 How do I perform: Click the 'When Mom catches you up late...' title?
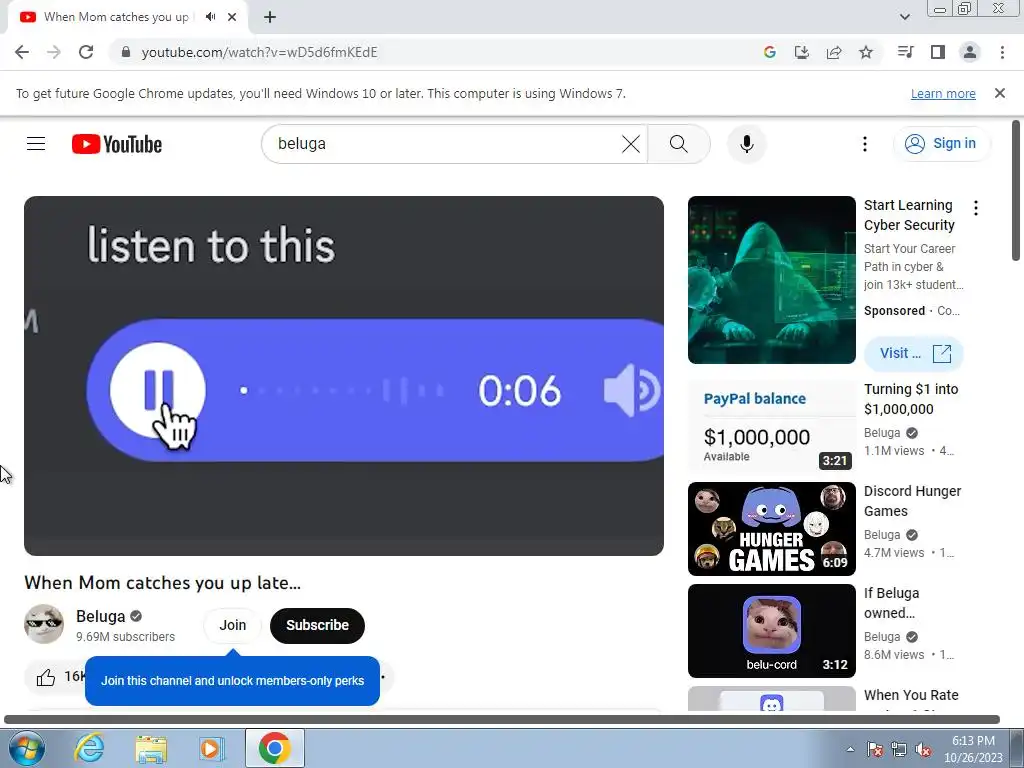click(x=163, y=583)
